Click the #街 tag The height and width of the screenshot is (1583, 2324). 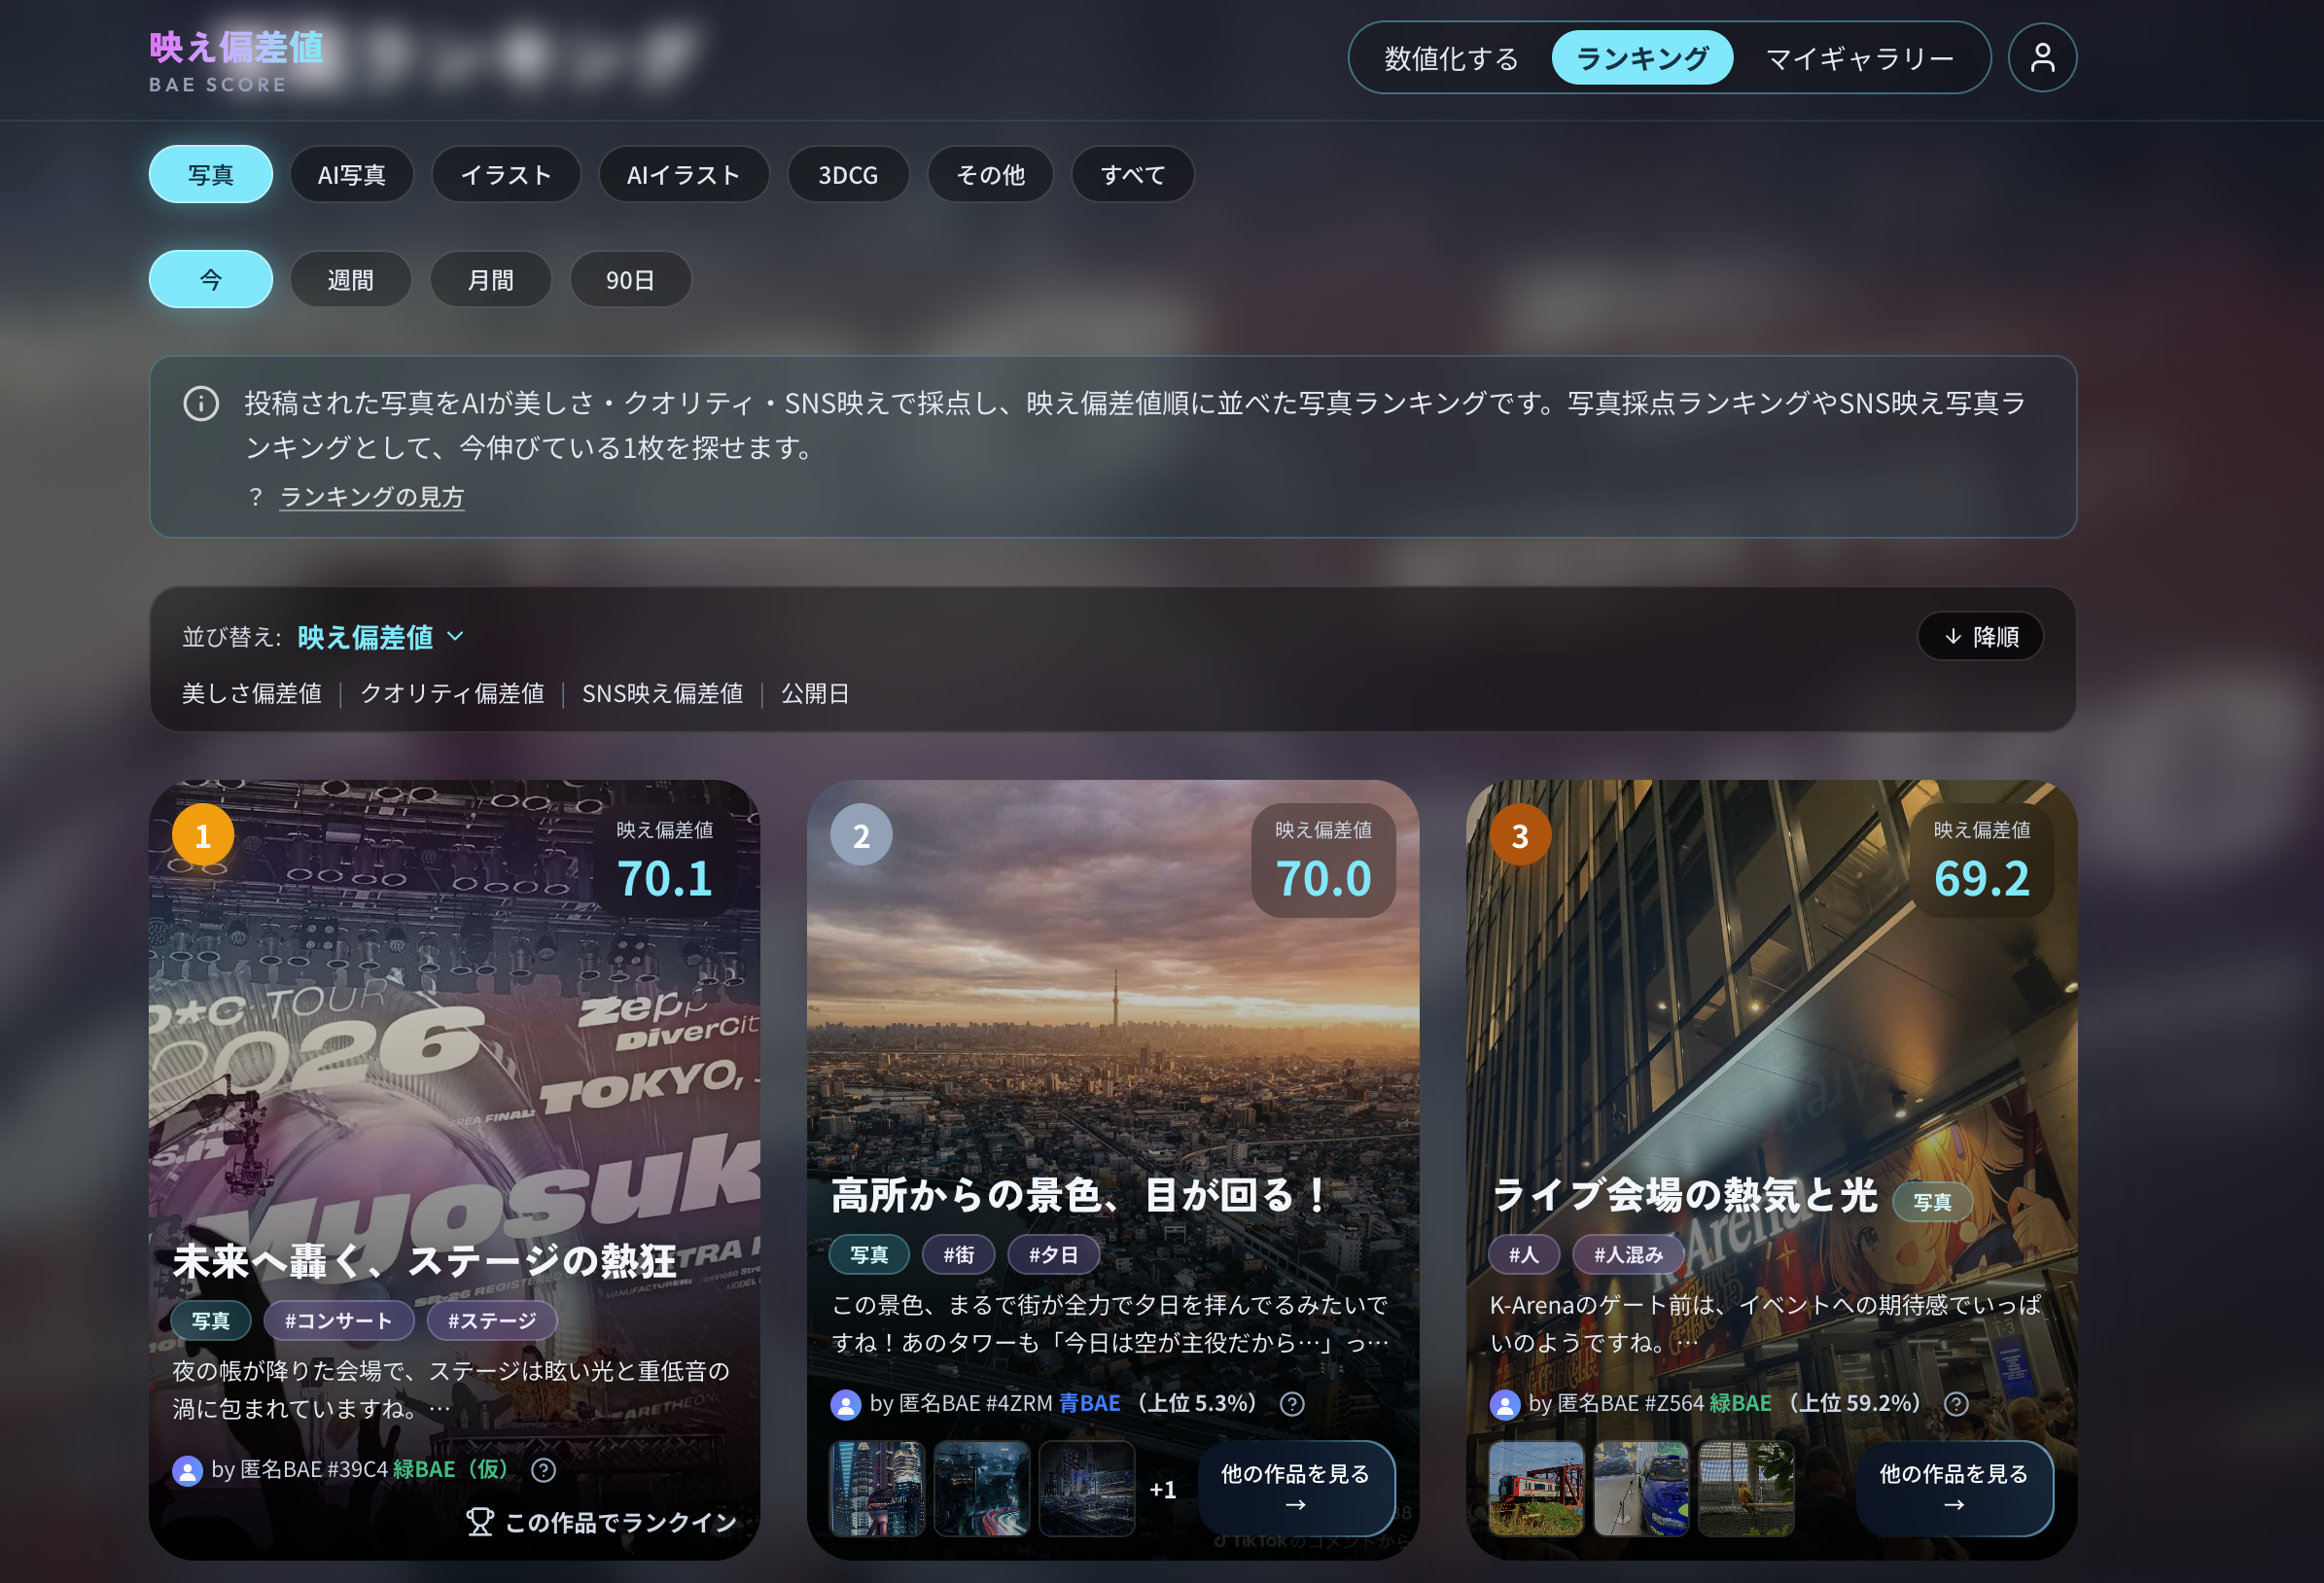[x=959, y=1255]
